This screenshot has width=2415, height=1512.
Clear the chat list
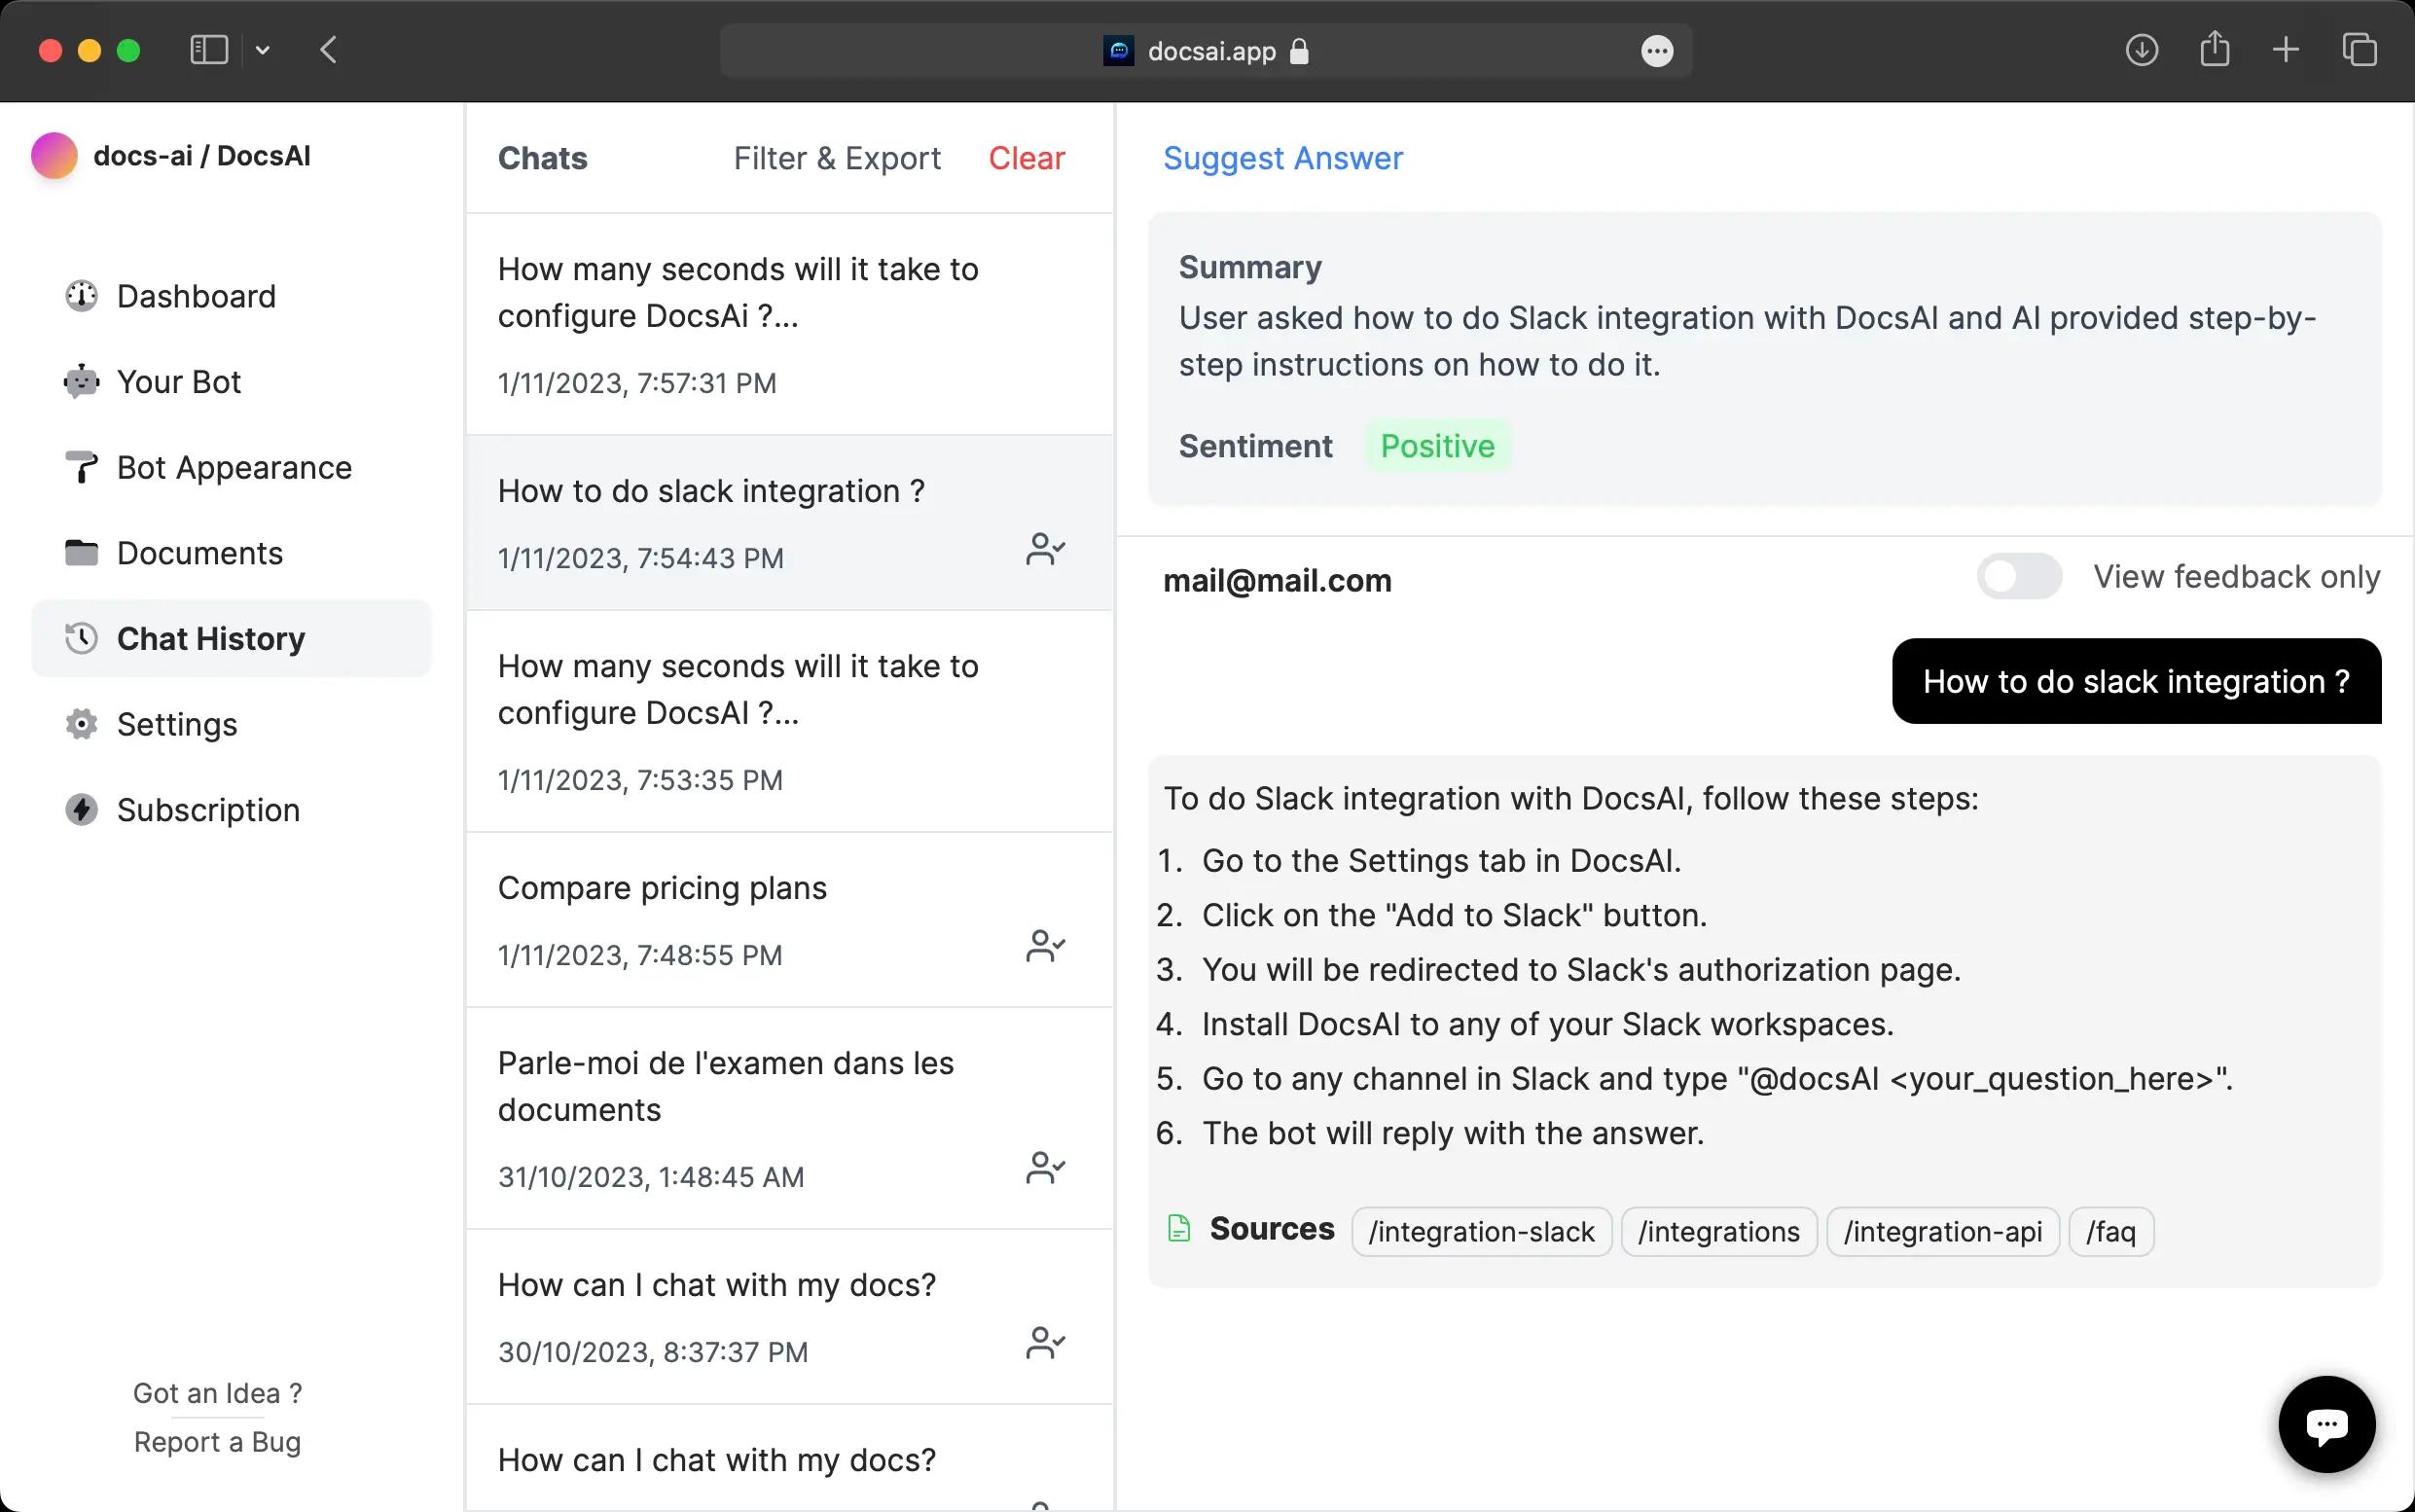[x=1025, y=158]
